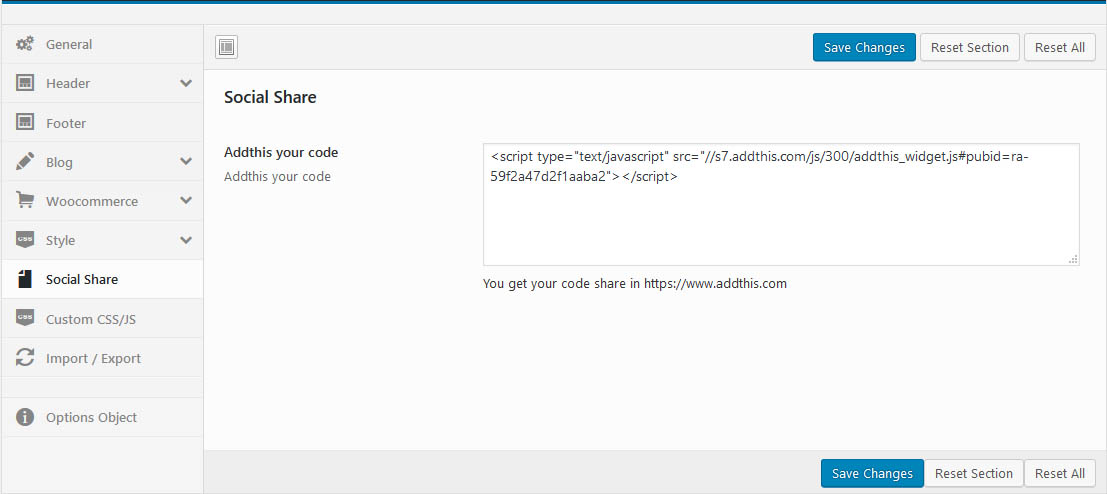
Task: Click the Options Object info icon
Action: pyautogui.click(x=26, y=417)
